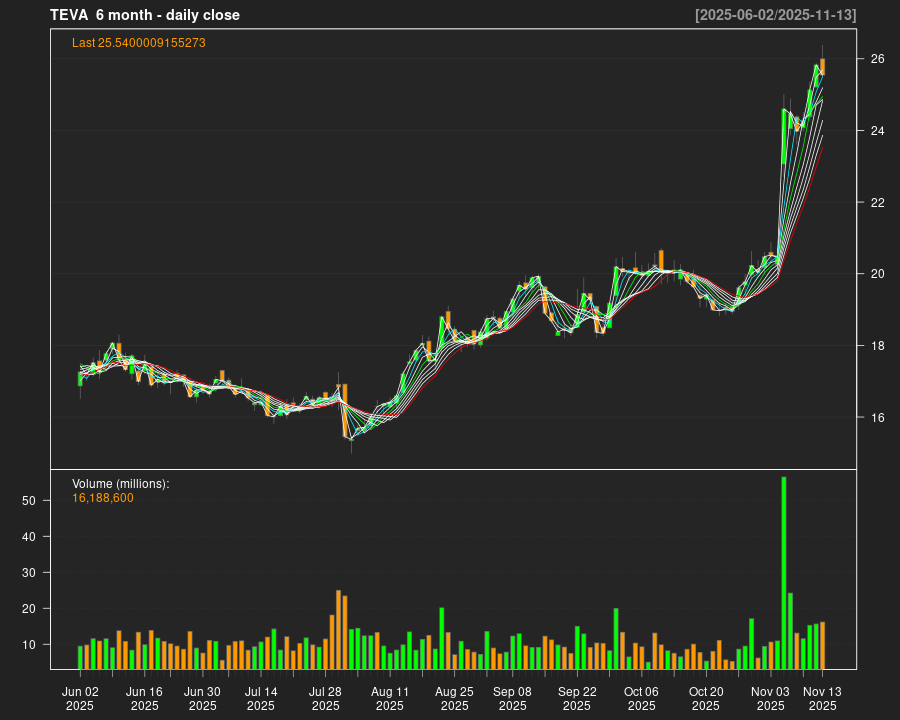Click the TEVA 6 month chart title
The height and width of the screenshot is (720, 900).
coord(145,15)
